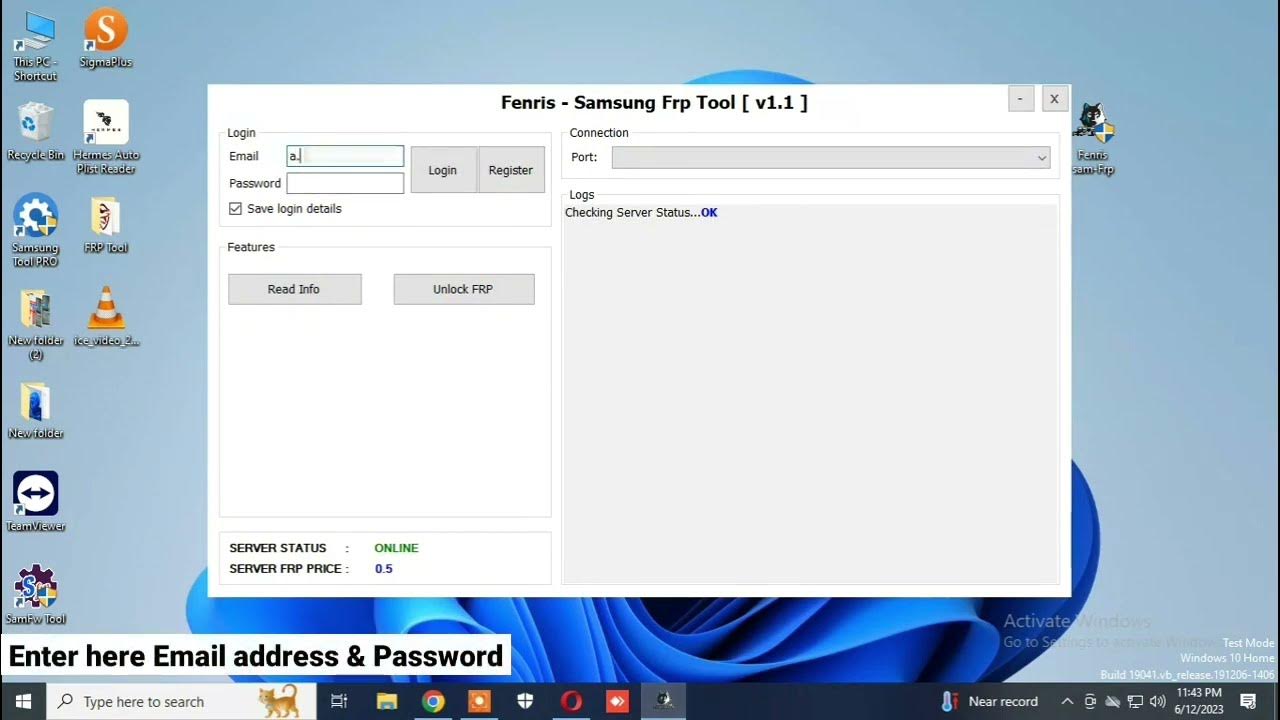Image resolution: width=1280 pixels, height=720 pixels.
Task: Open New folder (2) on desktop
Action: pyautogui.click(x=35, y=323)
